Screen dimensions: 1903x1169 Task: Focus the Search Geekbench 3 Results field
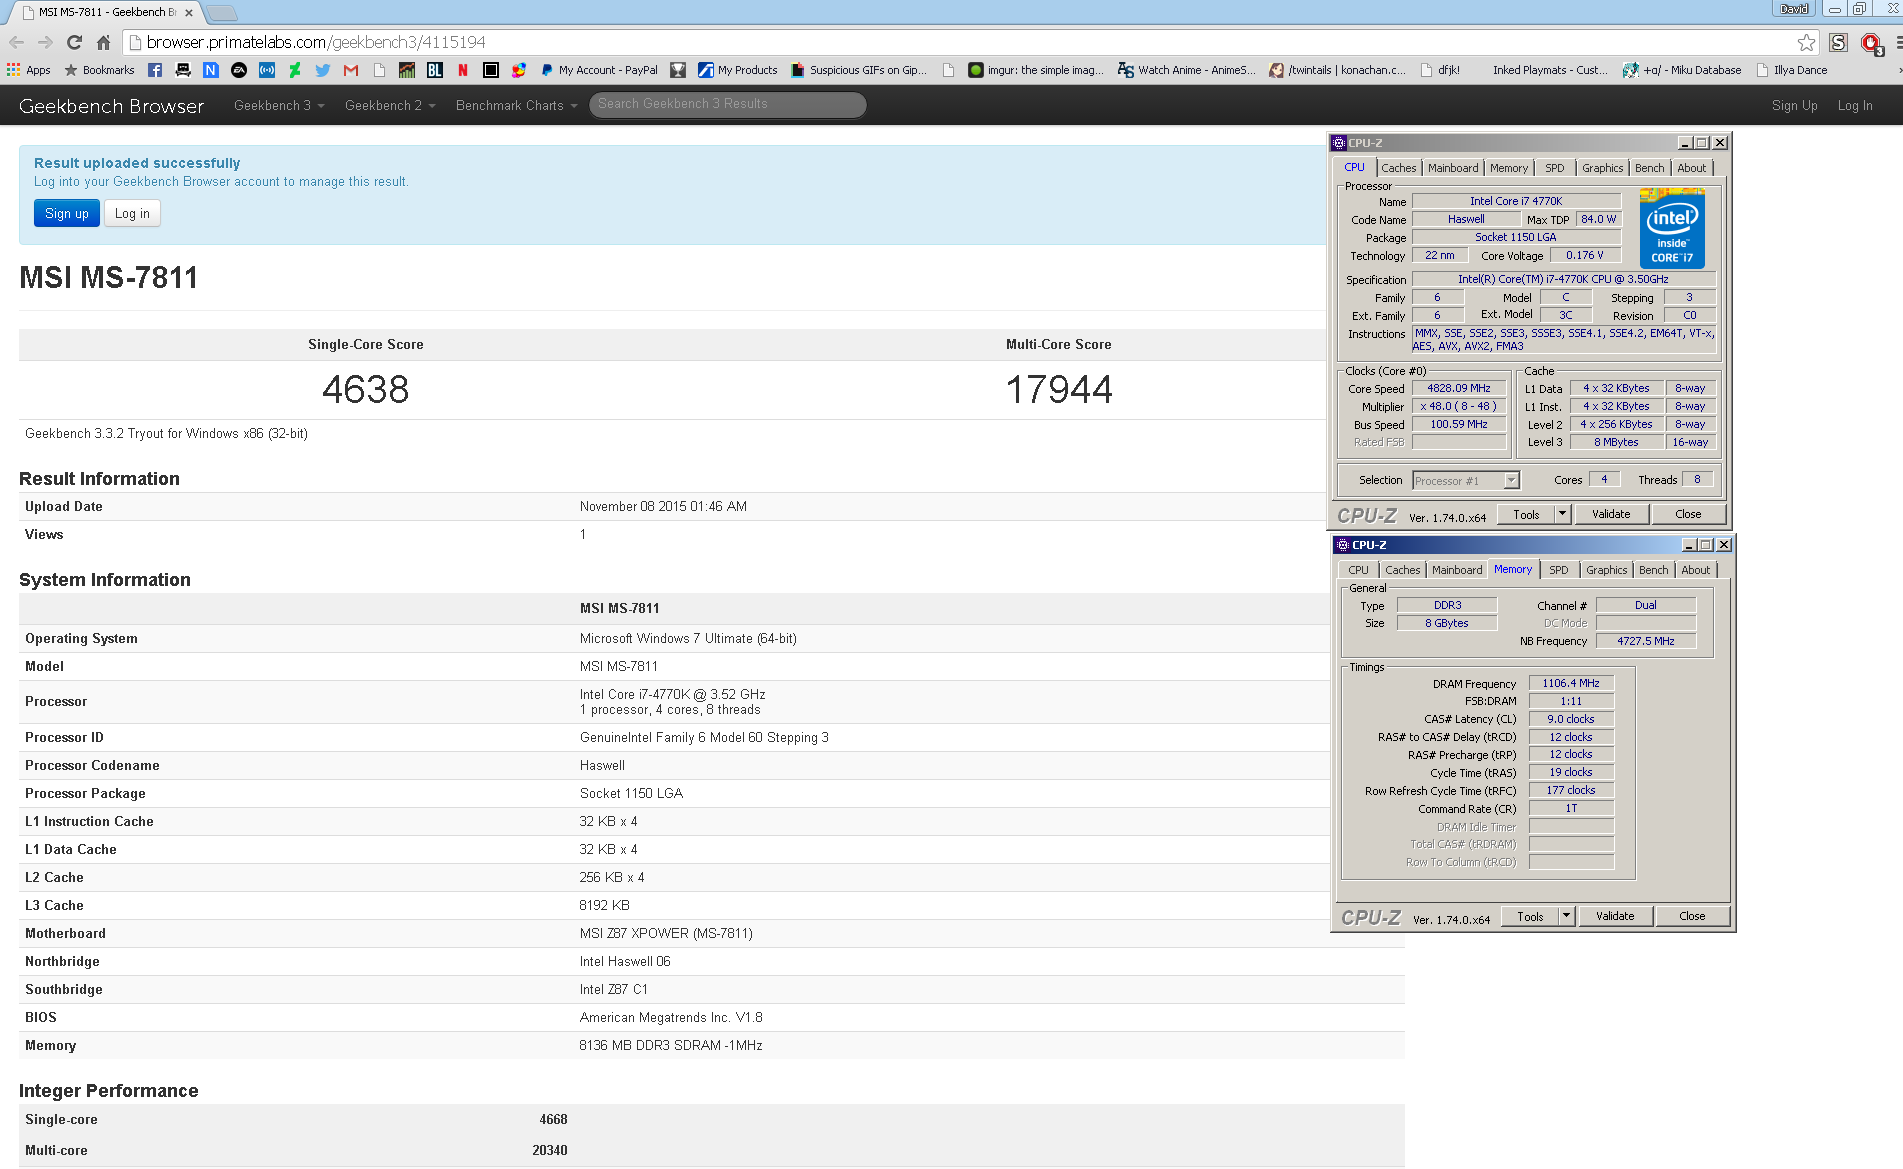[728, 104]
